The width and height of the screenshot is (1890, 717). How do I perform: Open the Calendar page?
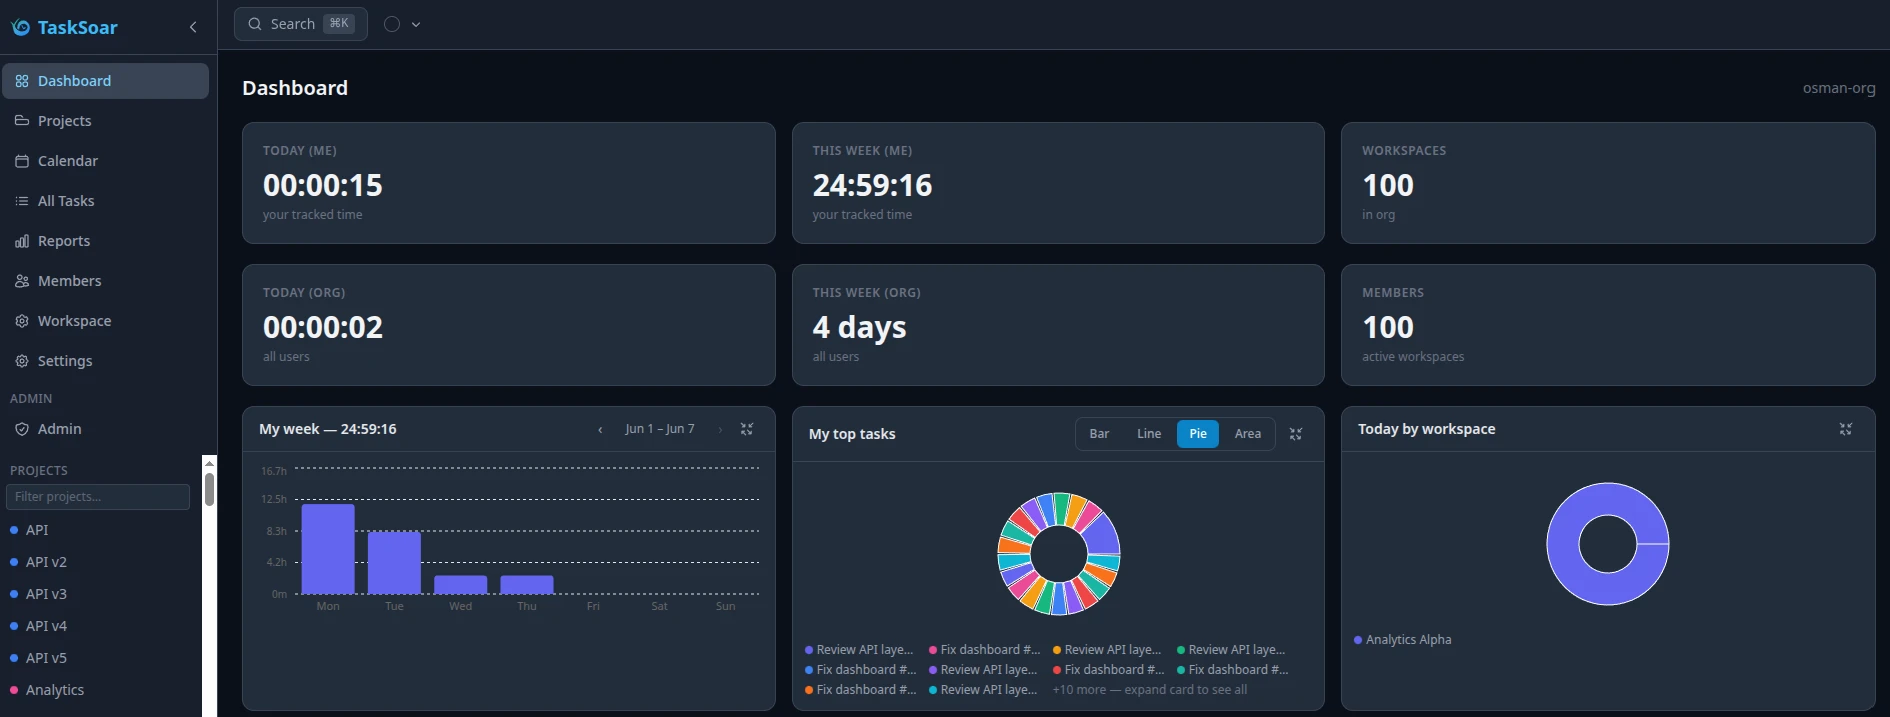pos(105,161)
